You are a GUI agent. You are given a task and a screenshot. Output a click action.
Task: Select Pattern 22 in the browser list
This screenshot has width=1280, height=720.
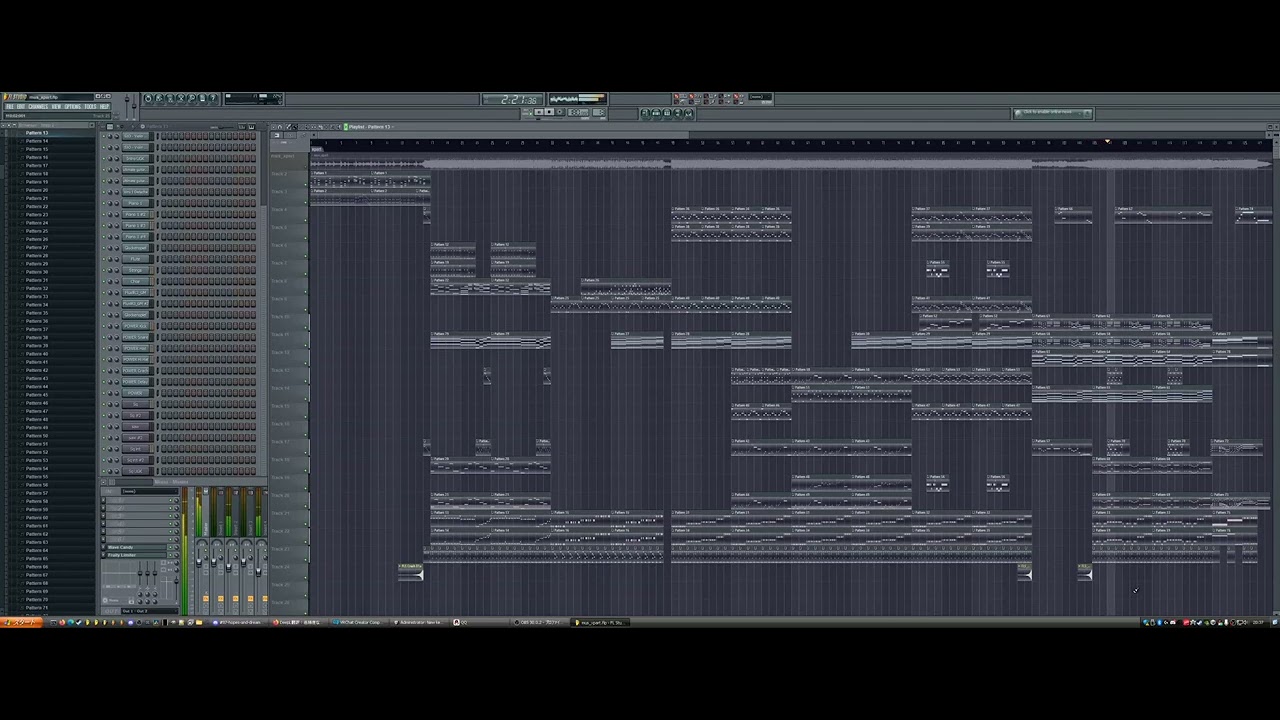coord(37,206)
